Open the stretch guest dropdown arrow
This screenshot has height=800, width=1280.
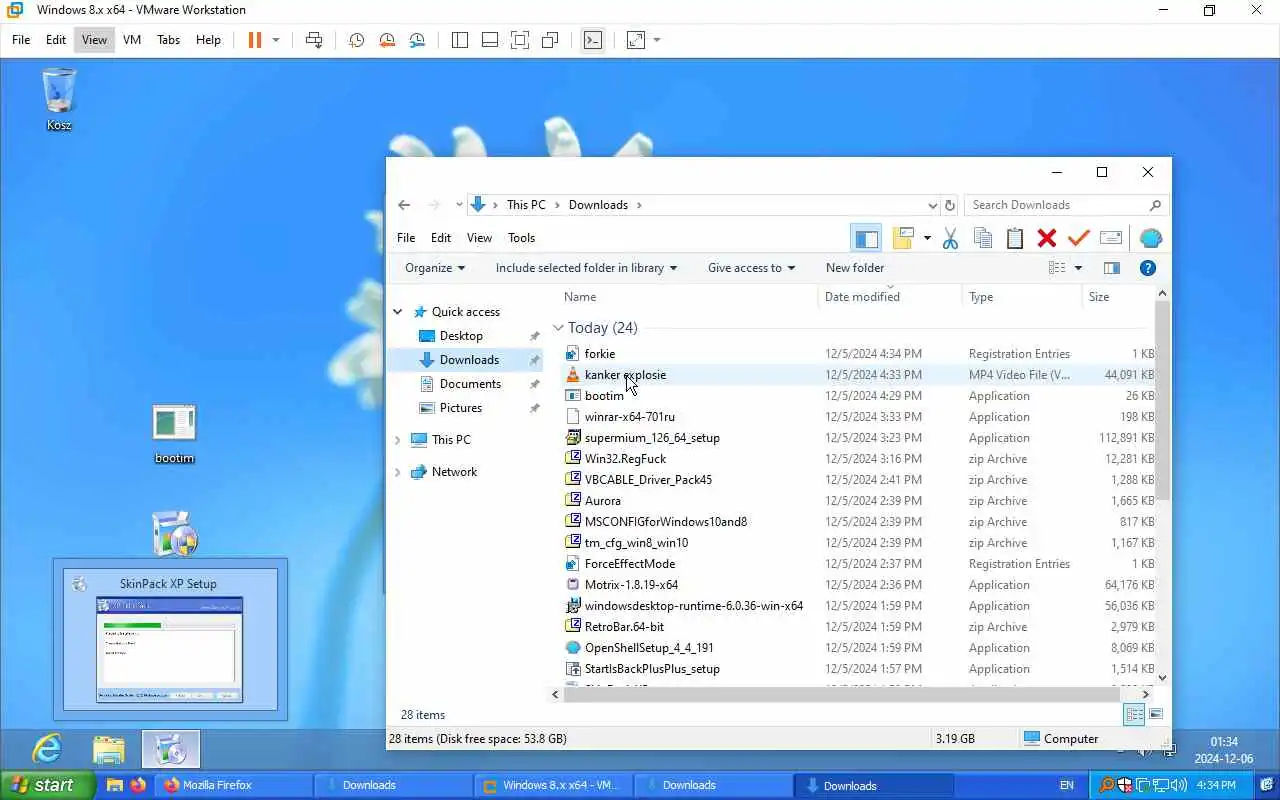pyautogui.click(x=657, y=40)
